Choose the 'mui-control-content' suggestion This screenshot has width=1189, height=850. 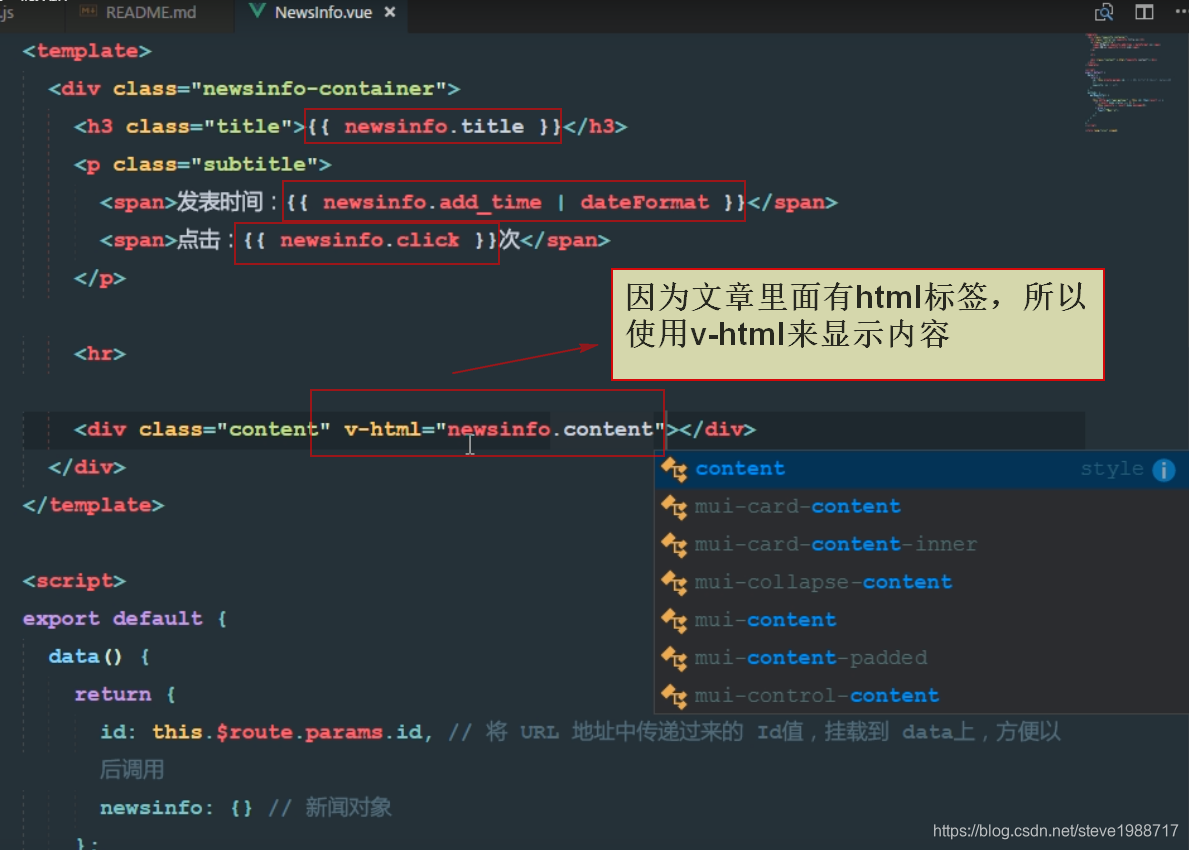[921, 695]
